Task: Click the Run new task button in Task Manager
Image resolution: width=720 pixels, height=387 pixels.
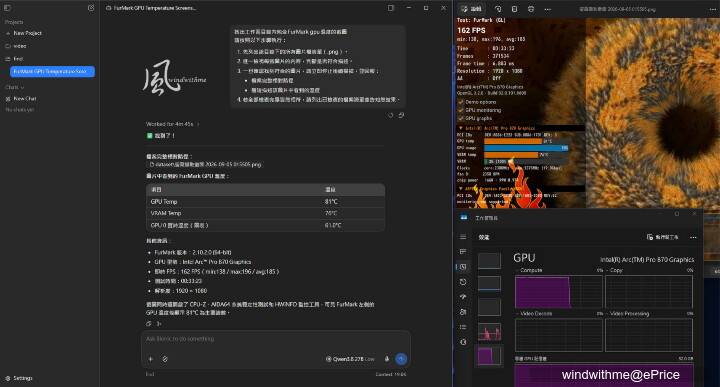Action: (662, 237)
